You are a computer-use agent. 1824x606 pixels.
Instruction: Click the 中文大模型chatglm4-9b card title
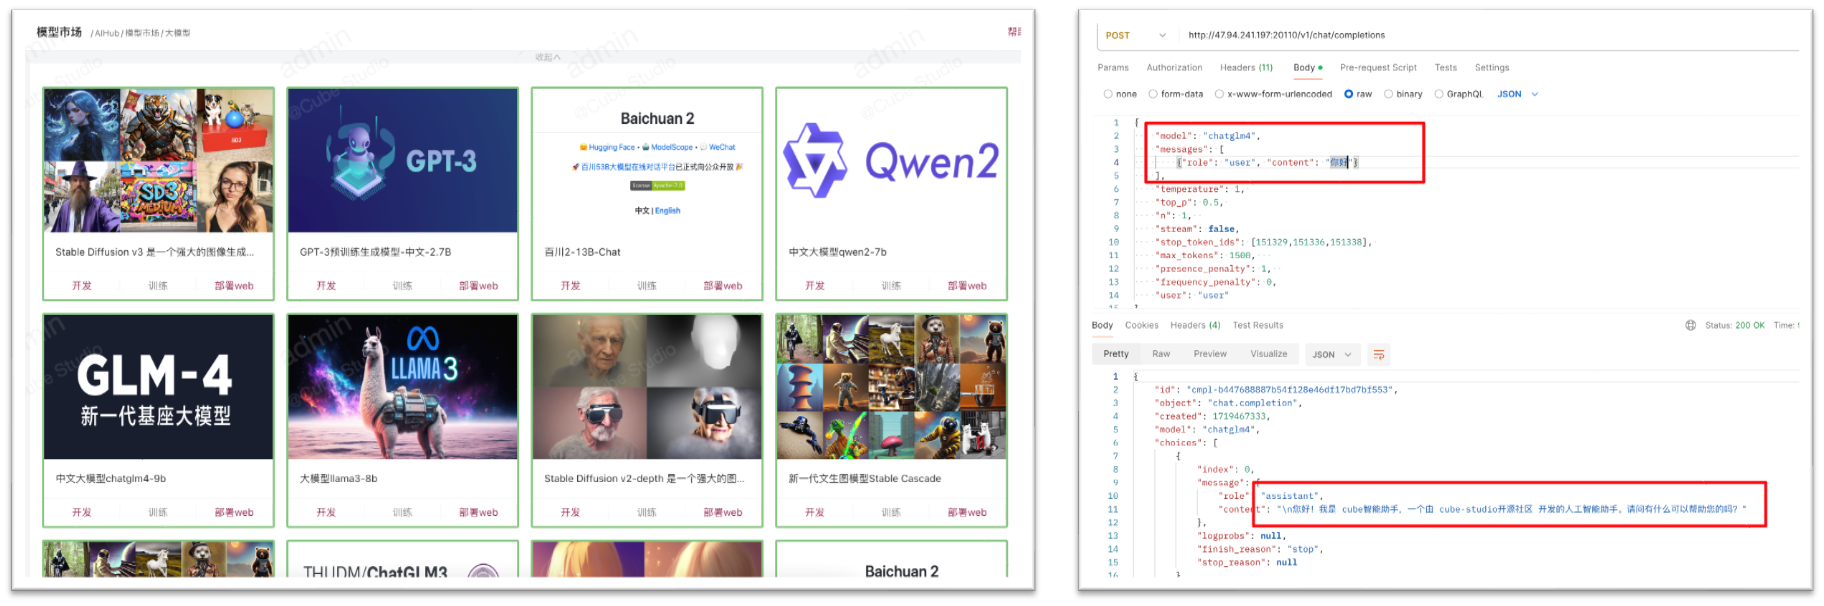[x=111, y=479]
